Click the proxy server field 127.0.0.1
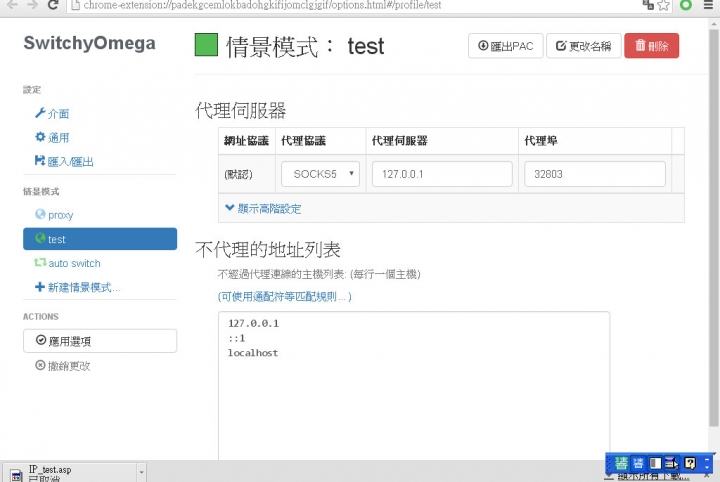 pyautogui.click(x=442, y=174)
